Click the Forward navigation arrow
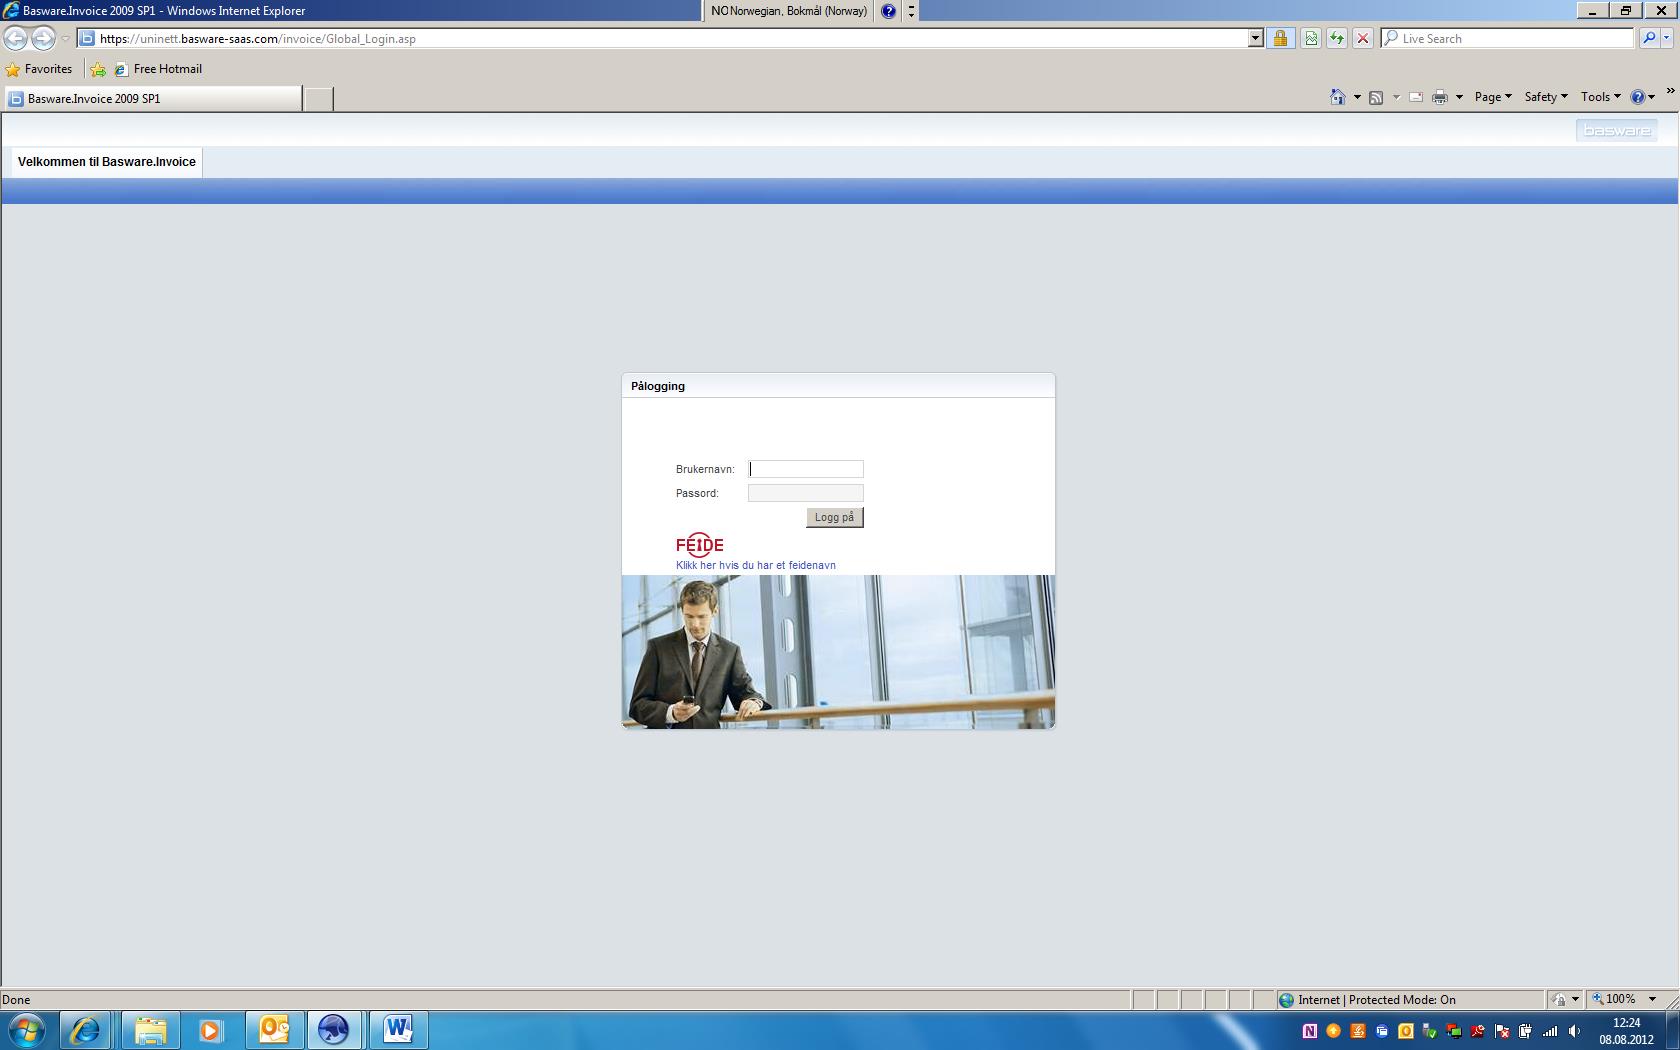The image size is (1680, 1050). click(43, 39)
